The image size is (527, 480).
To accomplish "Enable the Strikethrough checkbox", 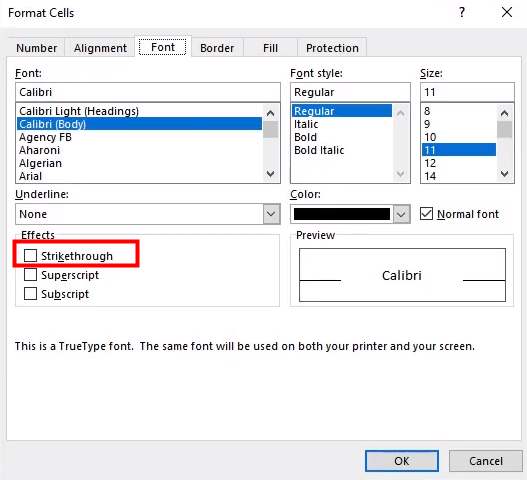I will pos(30,255).
